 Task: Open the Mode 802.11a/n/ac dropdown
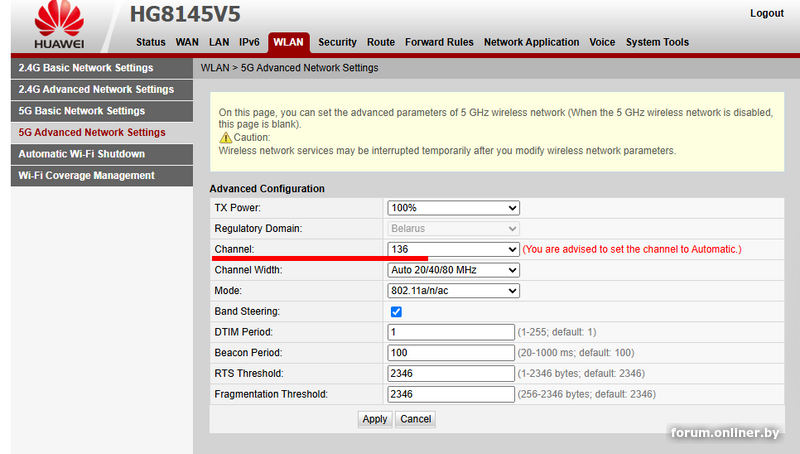point(453,291)
